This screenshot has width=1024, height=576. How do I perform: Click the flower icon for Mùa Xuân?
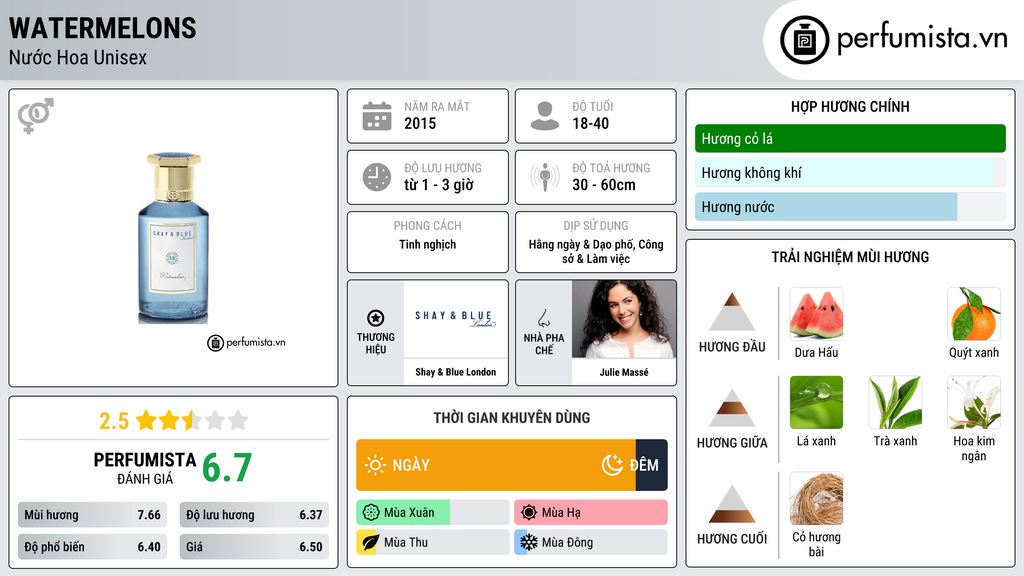pos(371,513)
